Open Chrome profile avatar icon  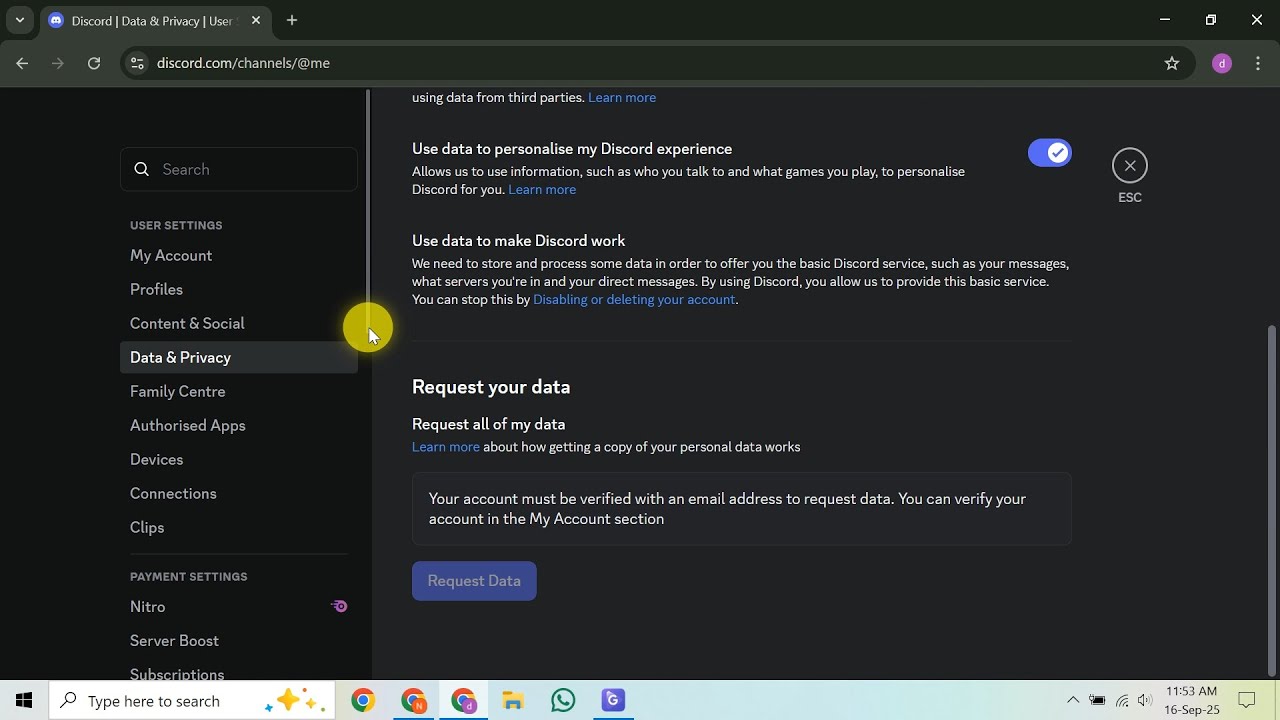pos(1221,63)
